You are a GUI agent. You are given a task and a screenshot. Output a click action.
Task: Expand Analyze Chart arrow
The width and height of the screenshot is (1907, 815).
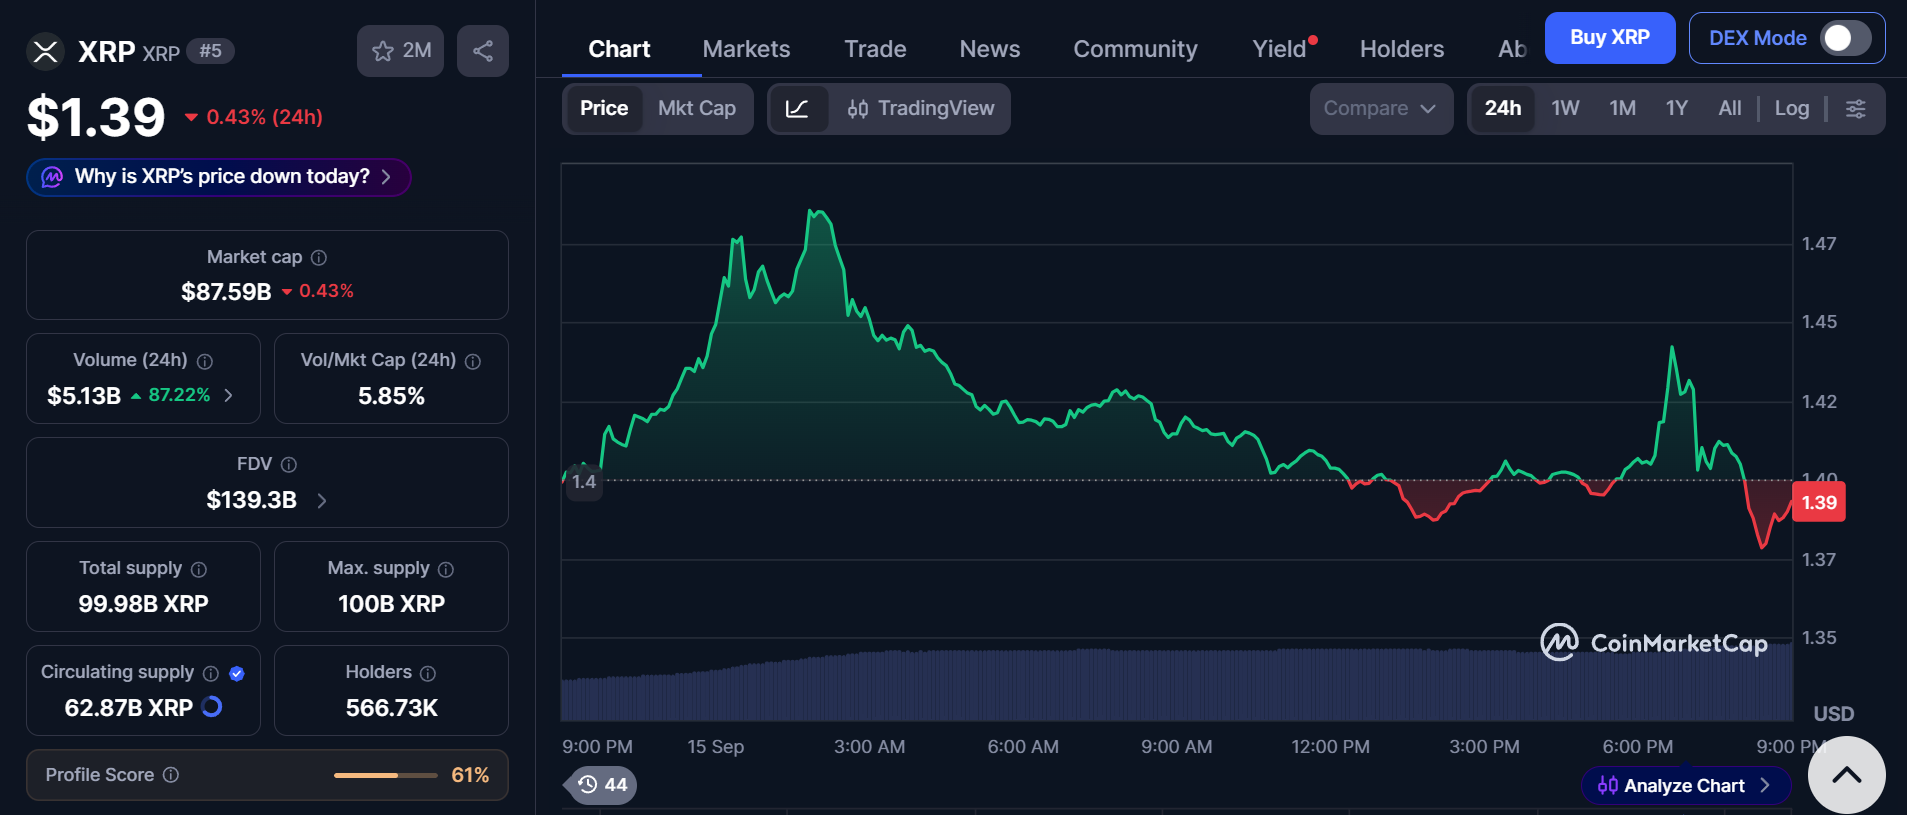1765,786
